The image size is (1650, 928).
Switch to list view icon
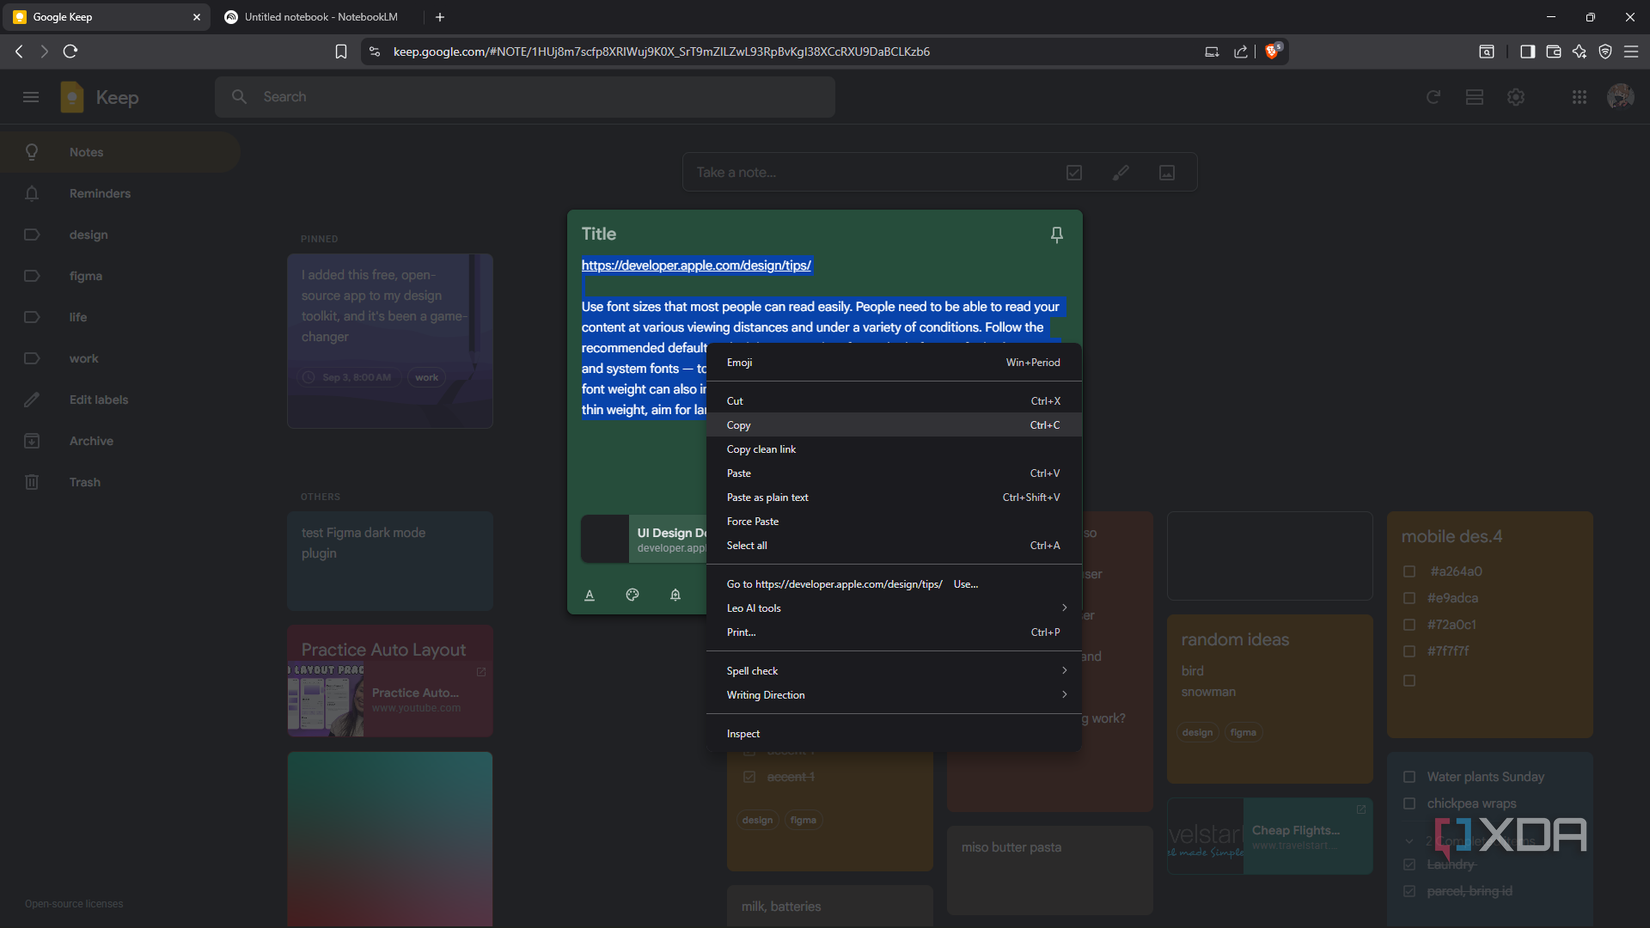pyautogui.click(x=1474, y=97)
